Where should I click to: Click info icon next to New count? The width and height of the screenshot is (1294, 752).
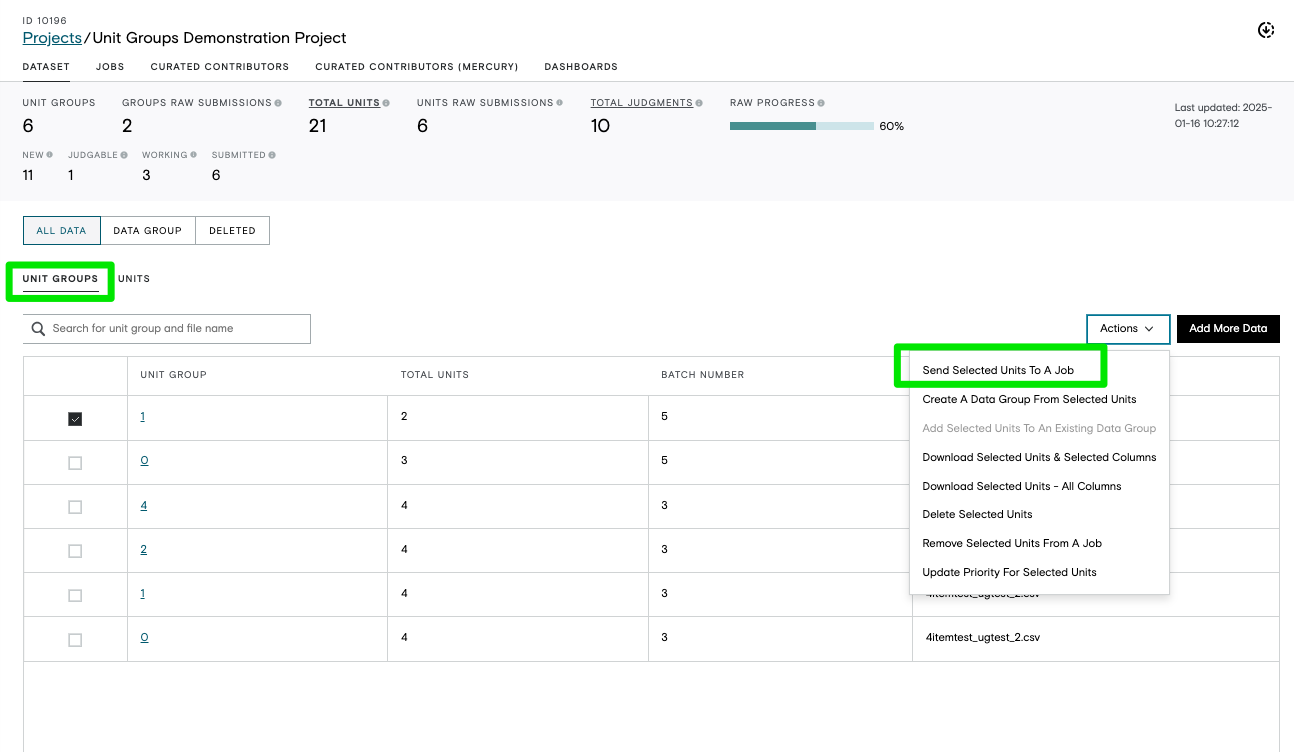coord(50,155)
